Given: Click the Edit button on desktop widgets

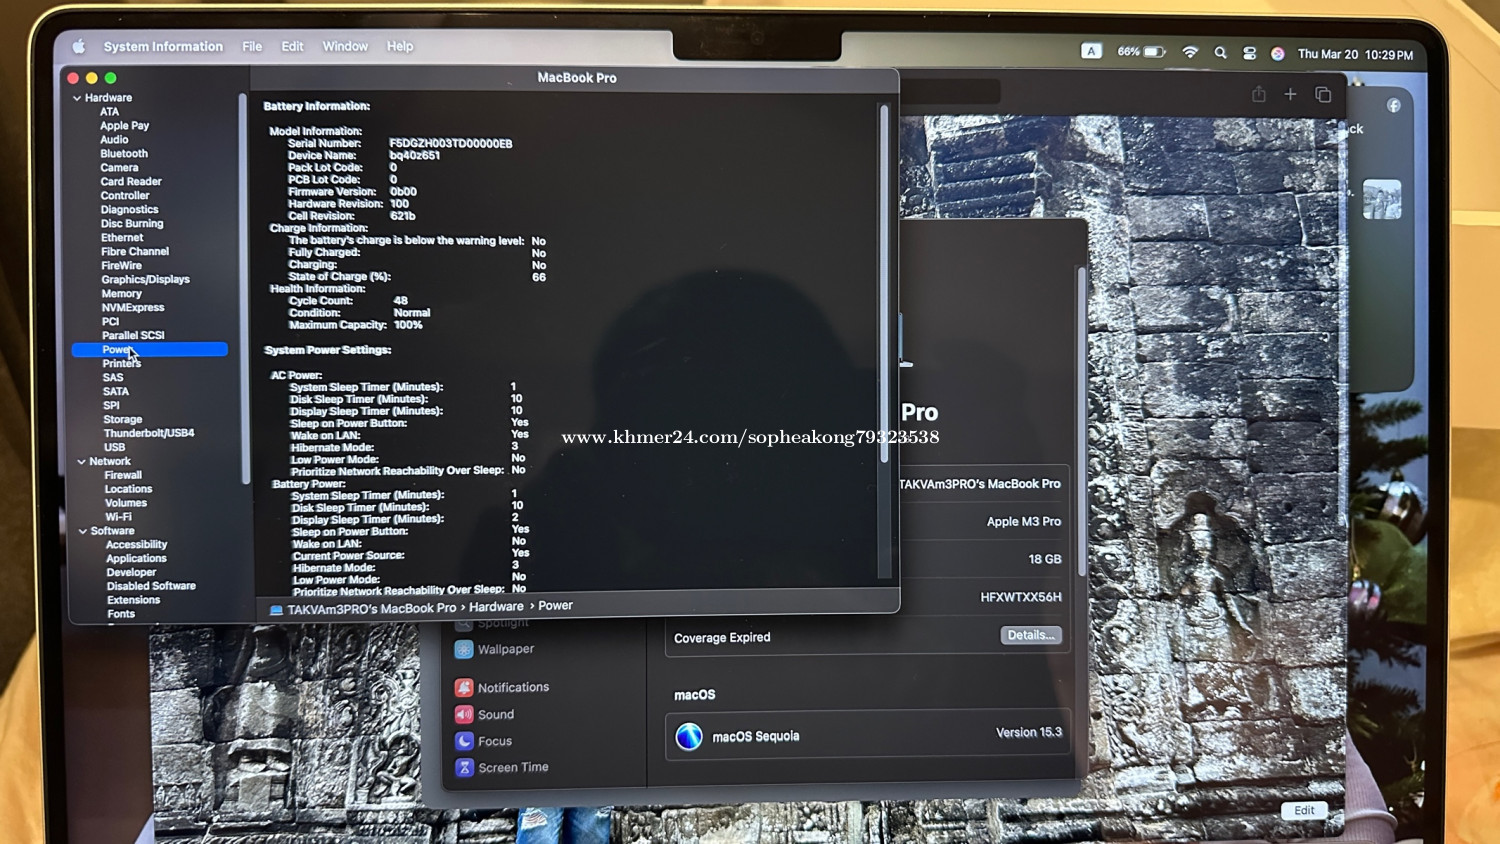Looking at the screenshot, I should click(x=1304, y=811).
